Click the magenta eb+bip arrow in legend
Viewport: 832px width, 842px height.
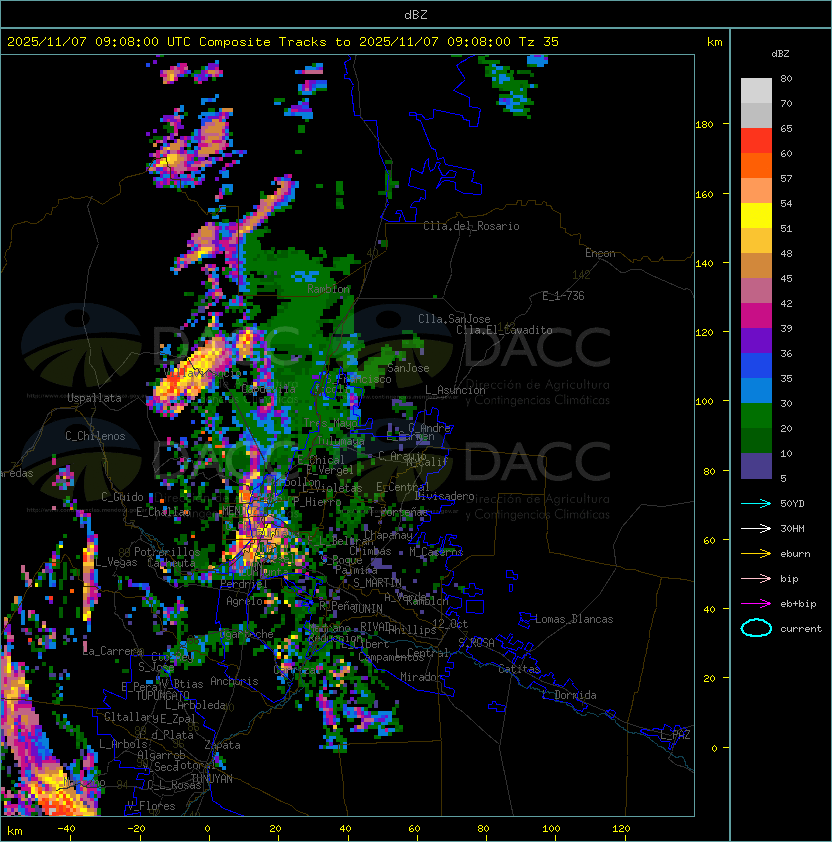756,604
